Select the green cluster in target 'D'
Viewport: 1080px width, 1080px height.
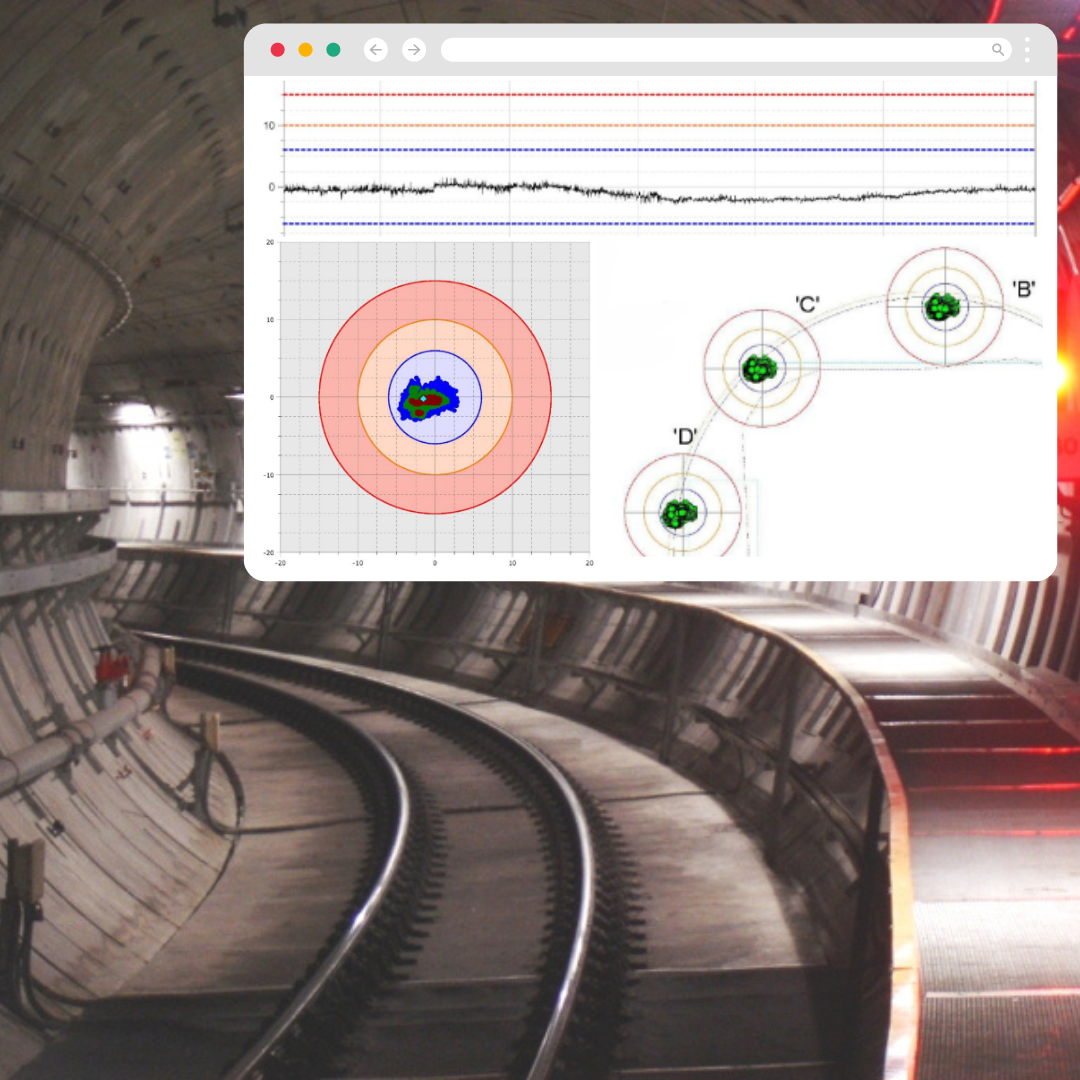[680, 512]
